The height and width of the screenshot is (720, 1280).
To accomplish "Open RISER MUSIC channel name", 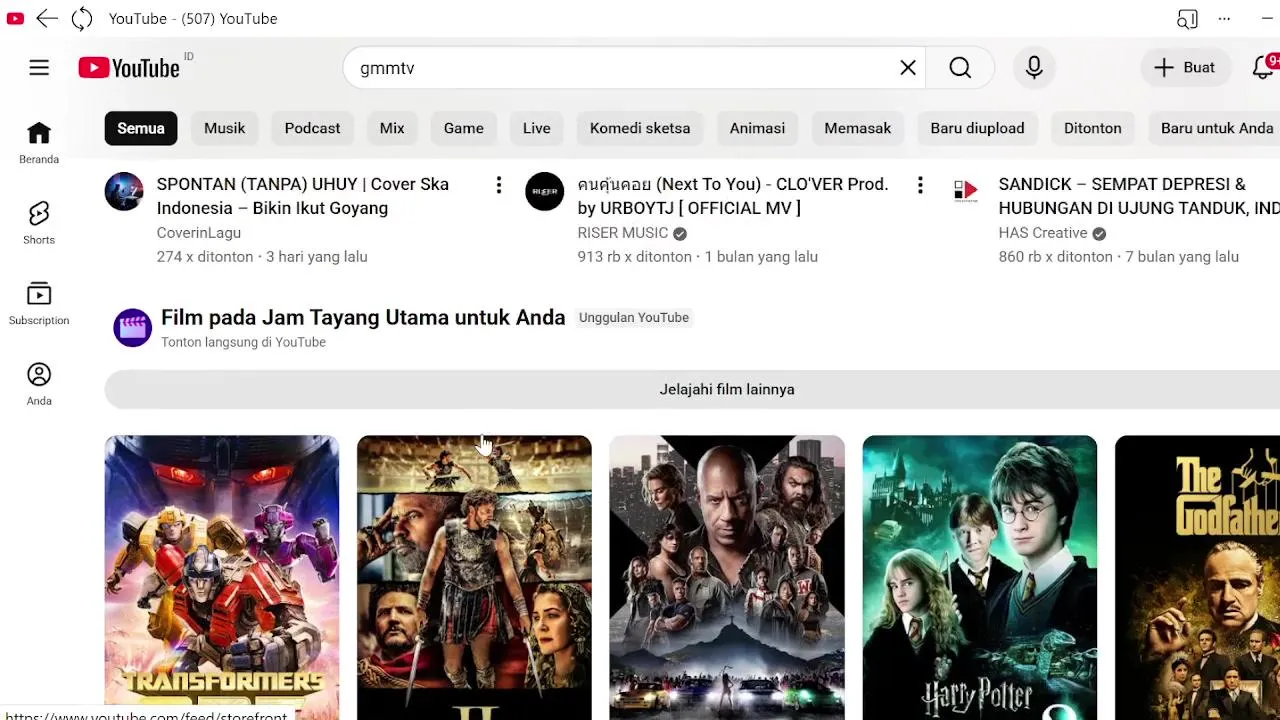I will coord(623,233).
